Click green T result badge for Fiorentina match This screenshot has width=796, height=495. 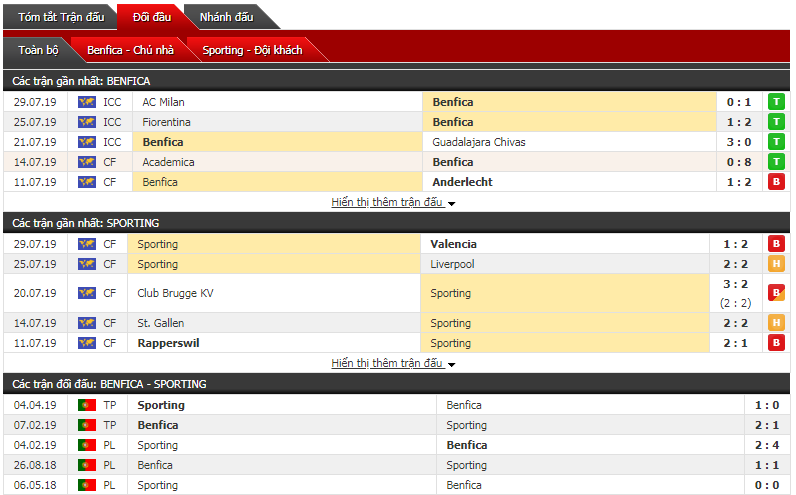click(776, 122)
